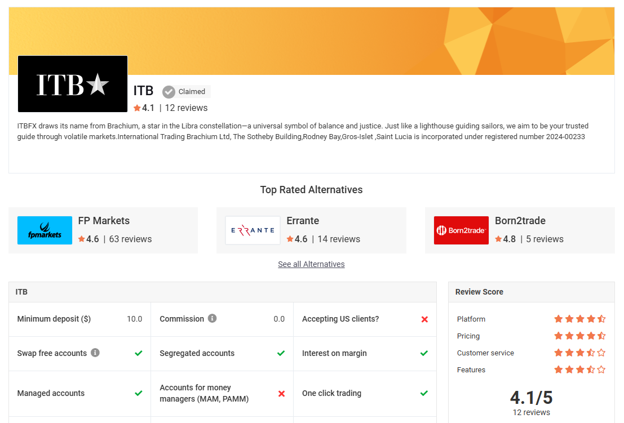
Task: Click the ITB table header label
Action: (x=21, y=292)
